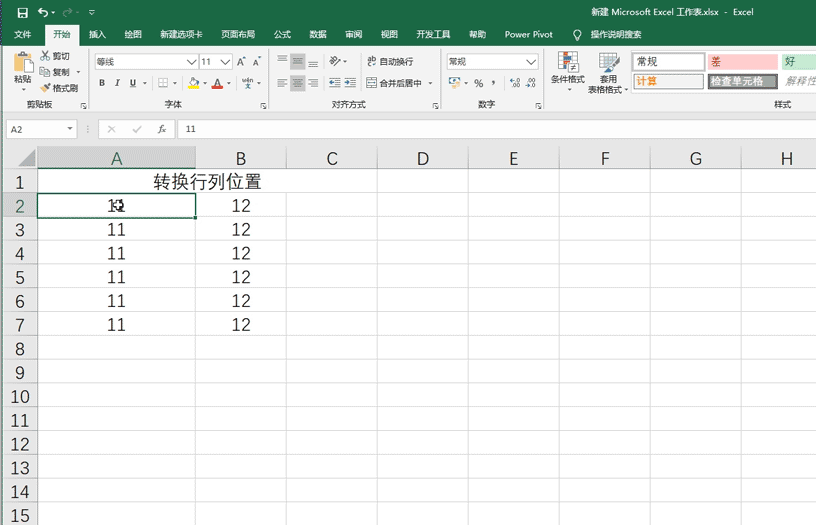Image resolution: width=816 pixels, height=525 pixels.
Task: Switch to the 插入 tab
Action: (x=97, y=34)
